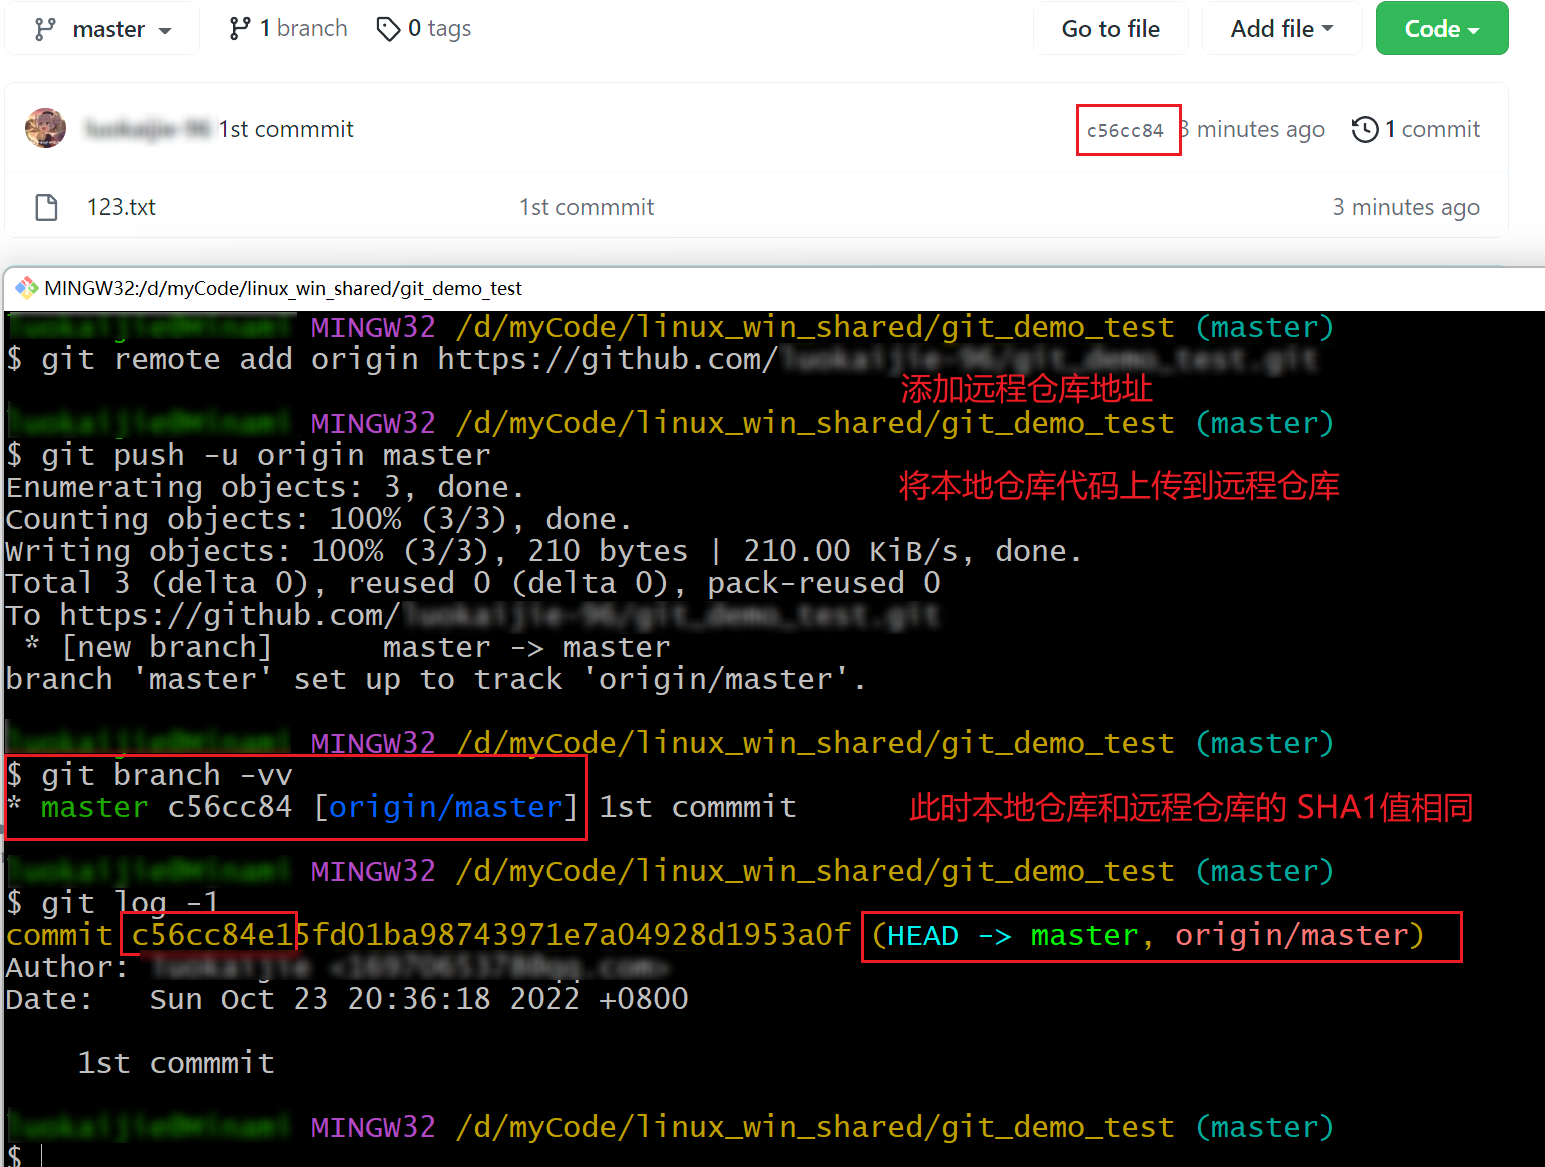
Task: Click the history clock icon
Action: coord(1365,129)
